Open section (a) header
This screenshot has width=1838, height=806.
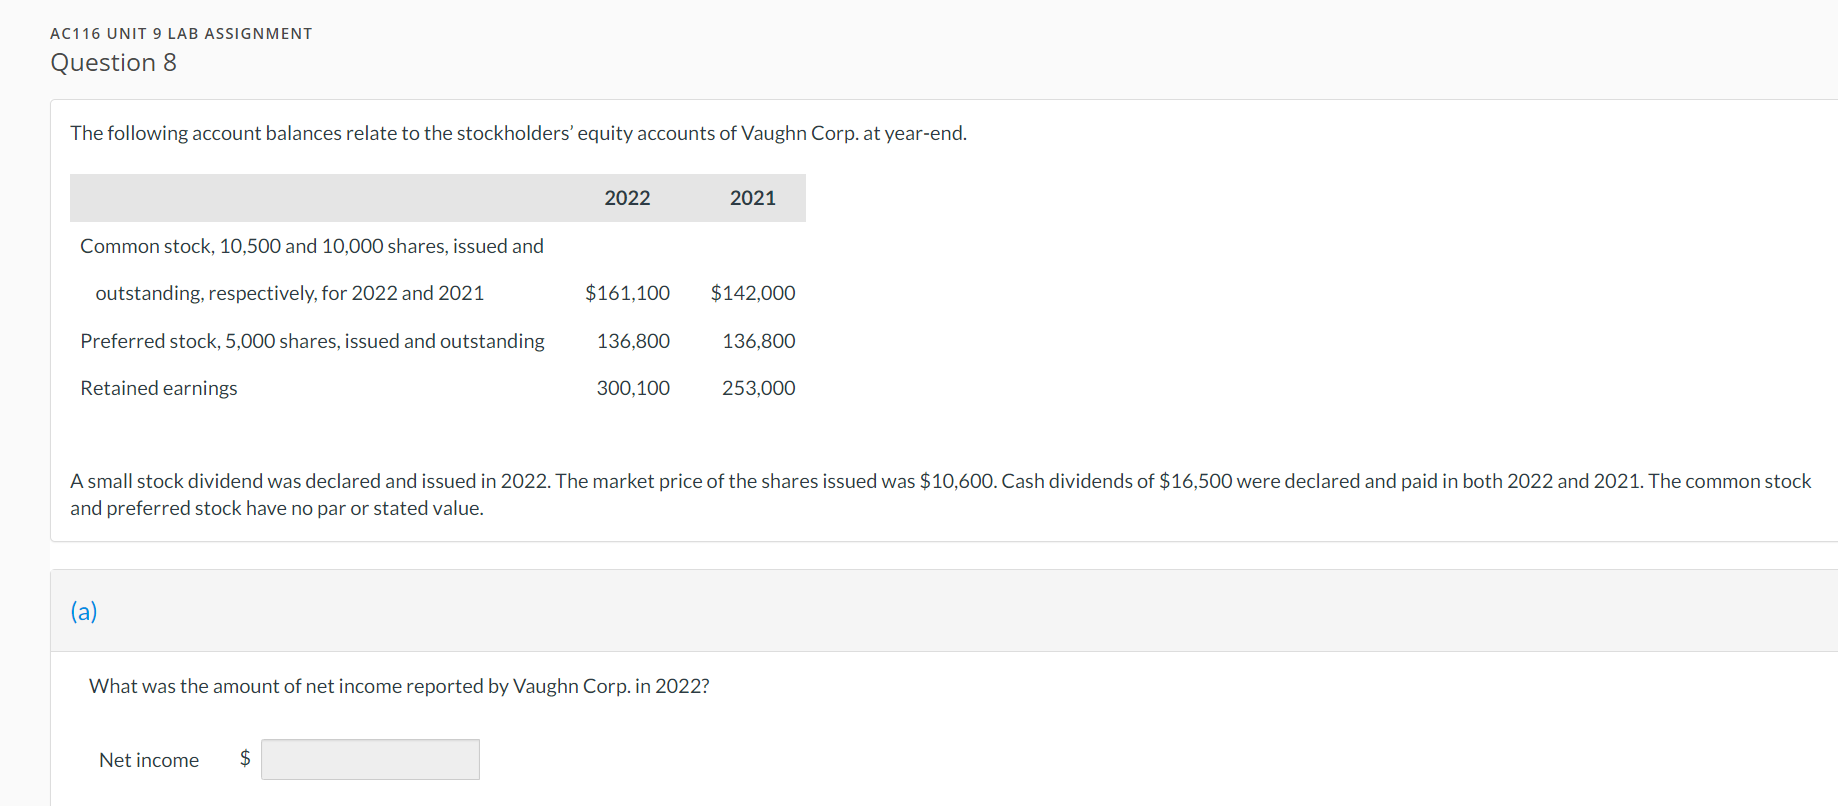[x=84, y=611]
